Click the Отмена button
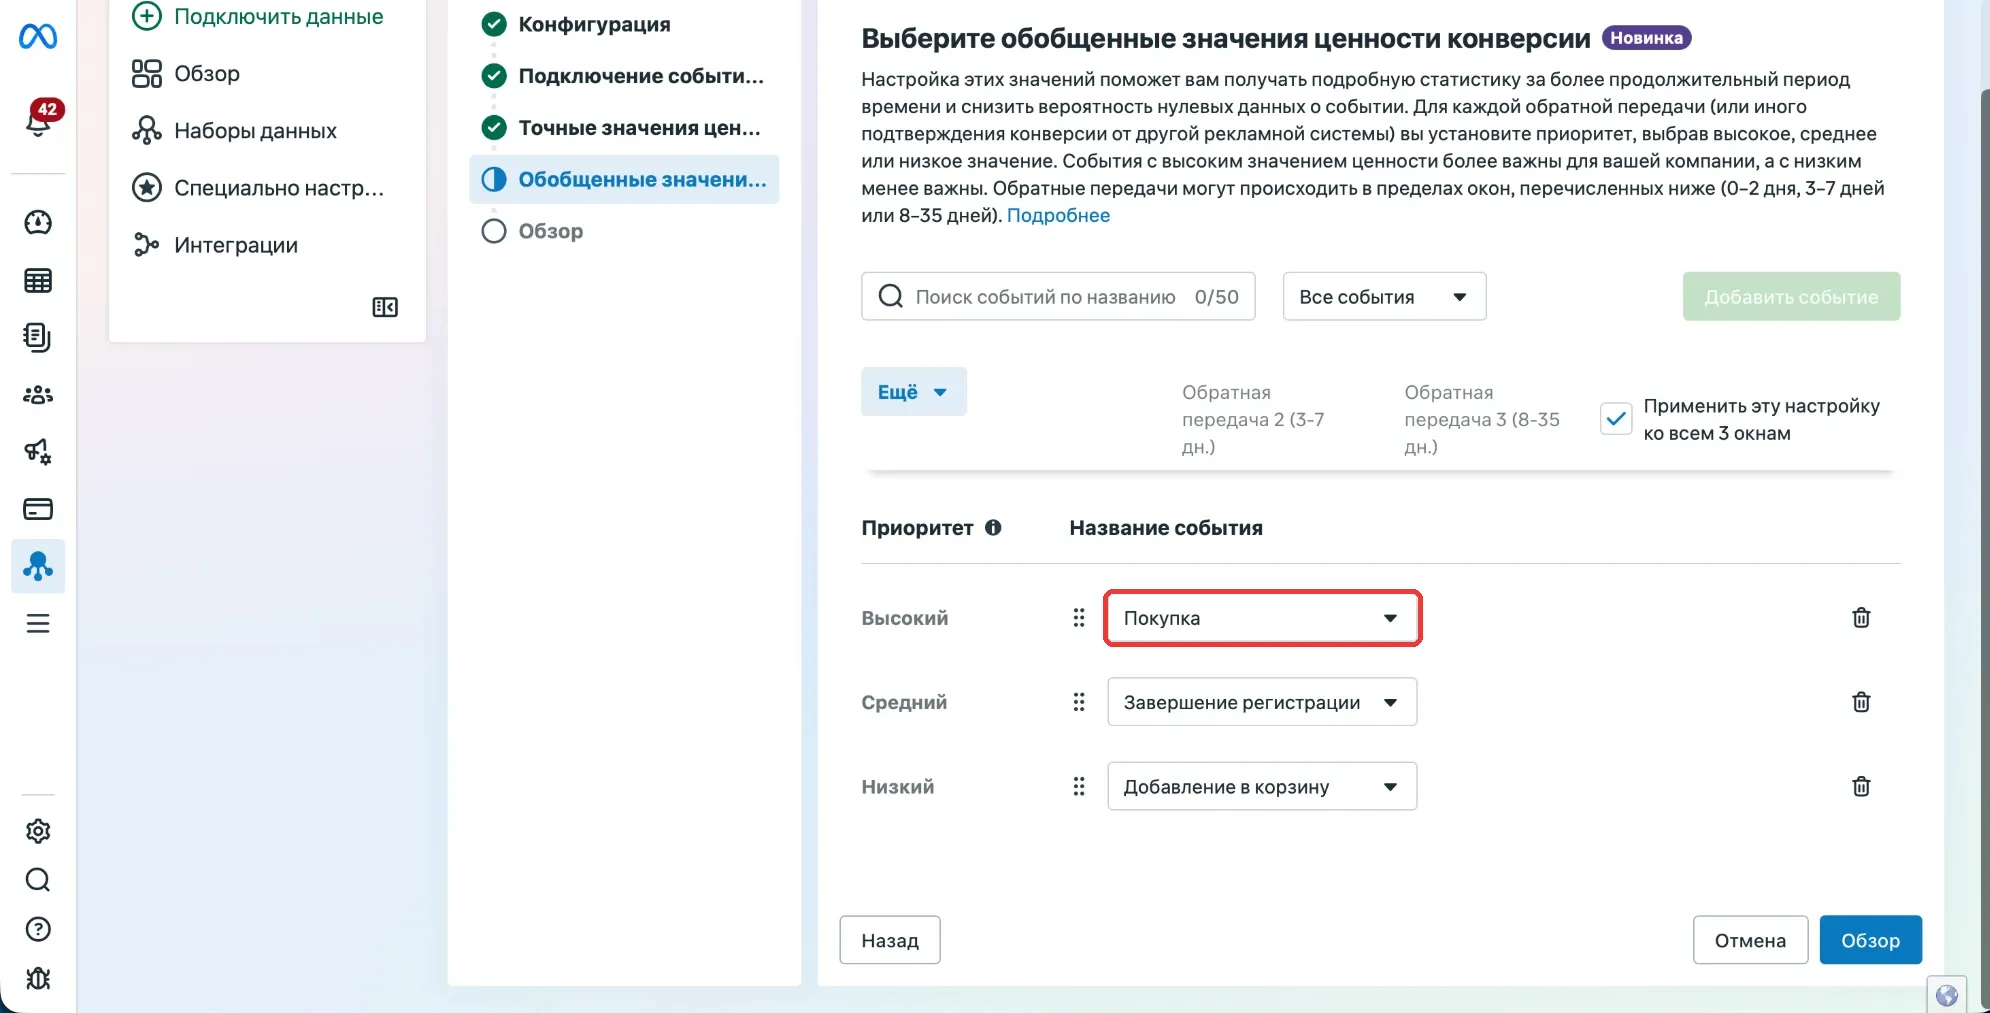This screenshot has width=1990, height=1013. pos(1750,940)
